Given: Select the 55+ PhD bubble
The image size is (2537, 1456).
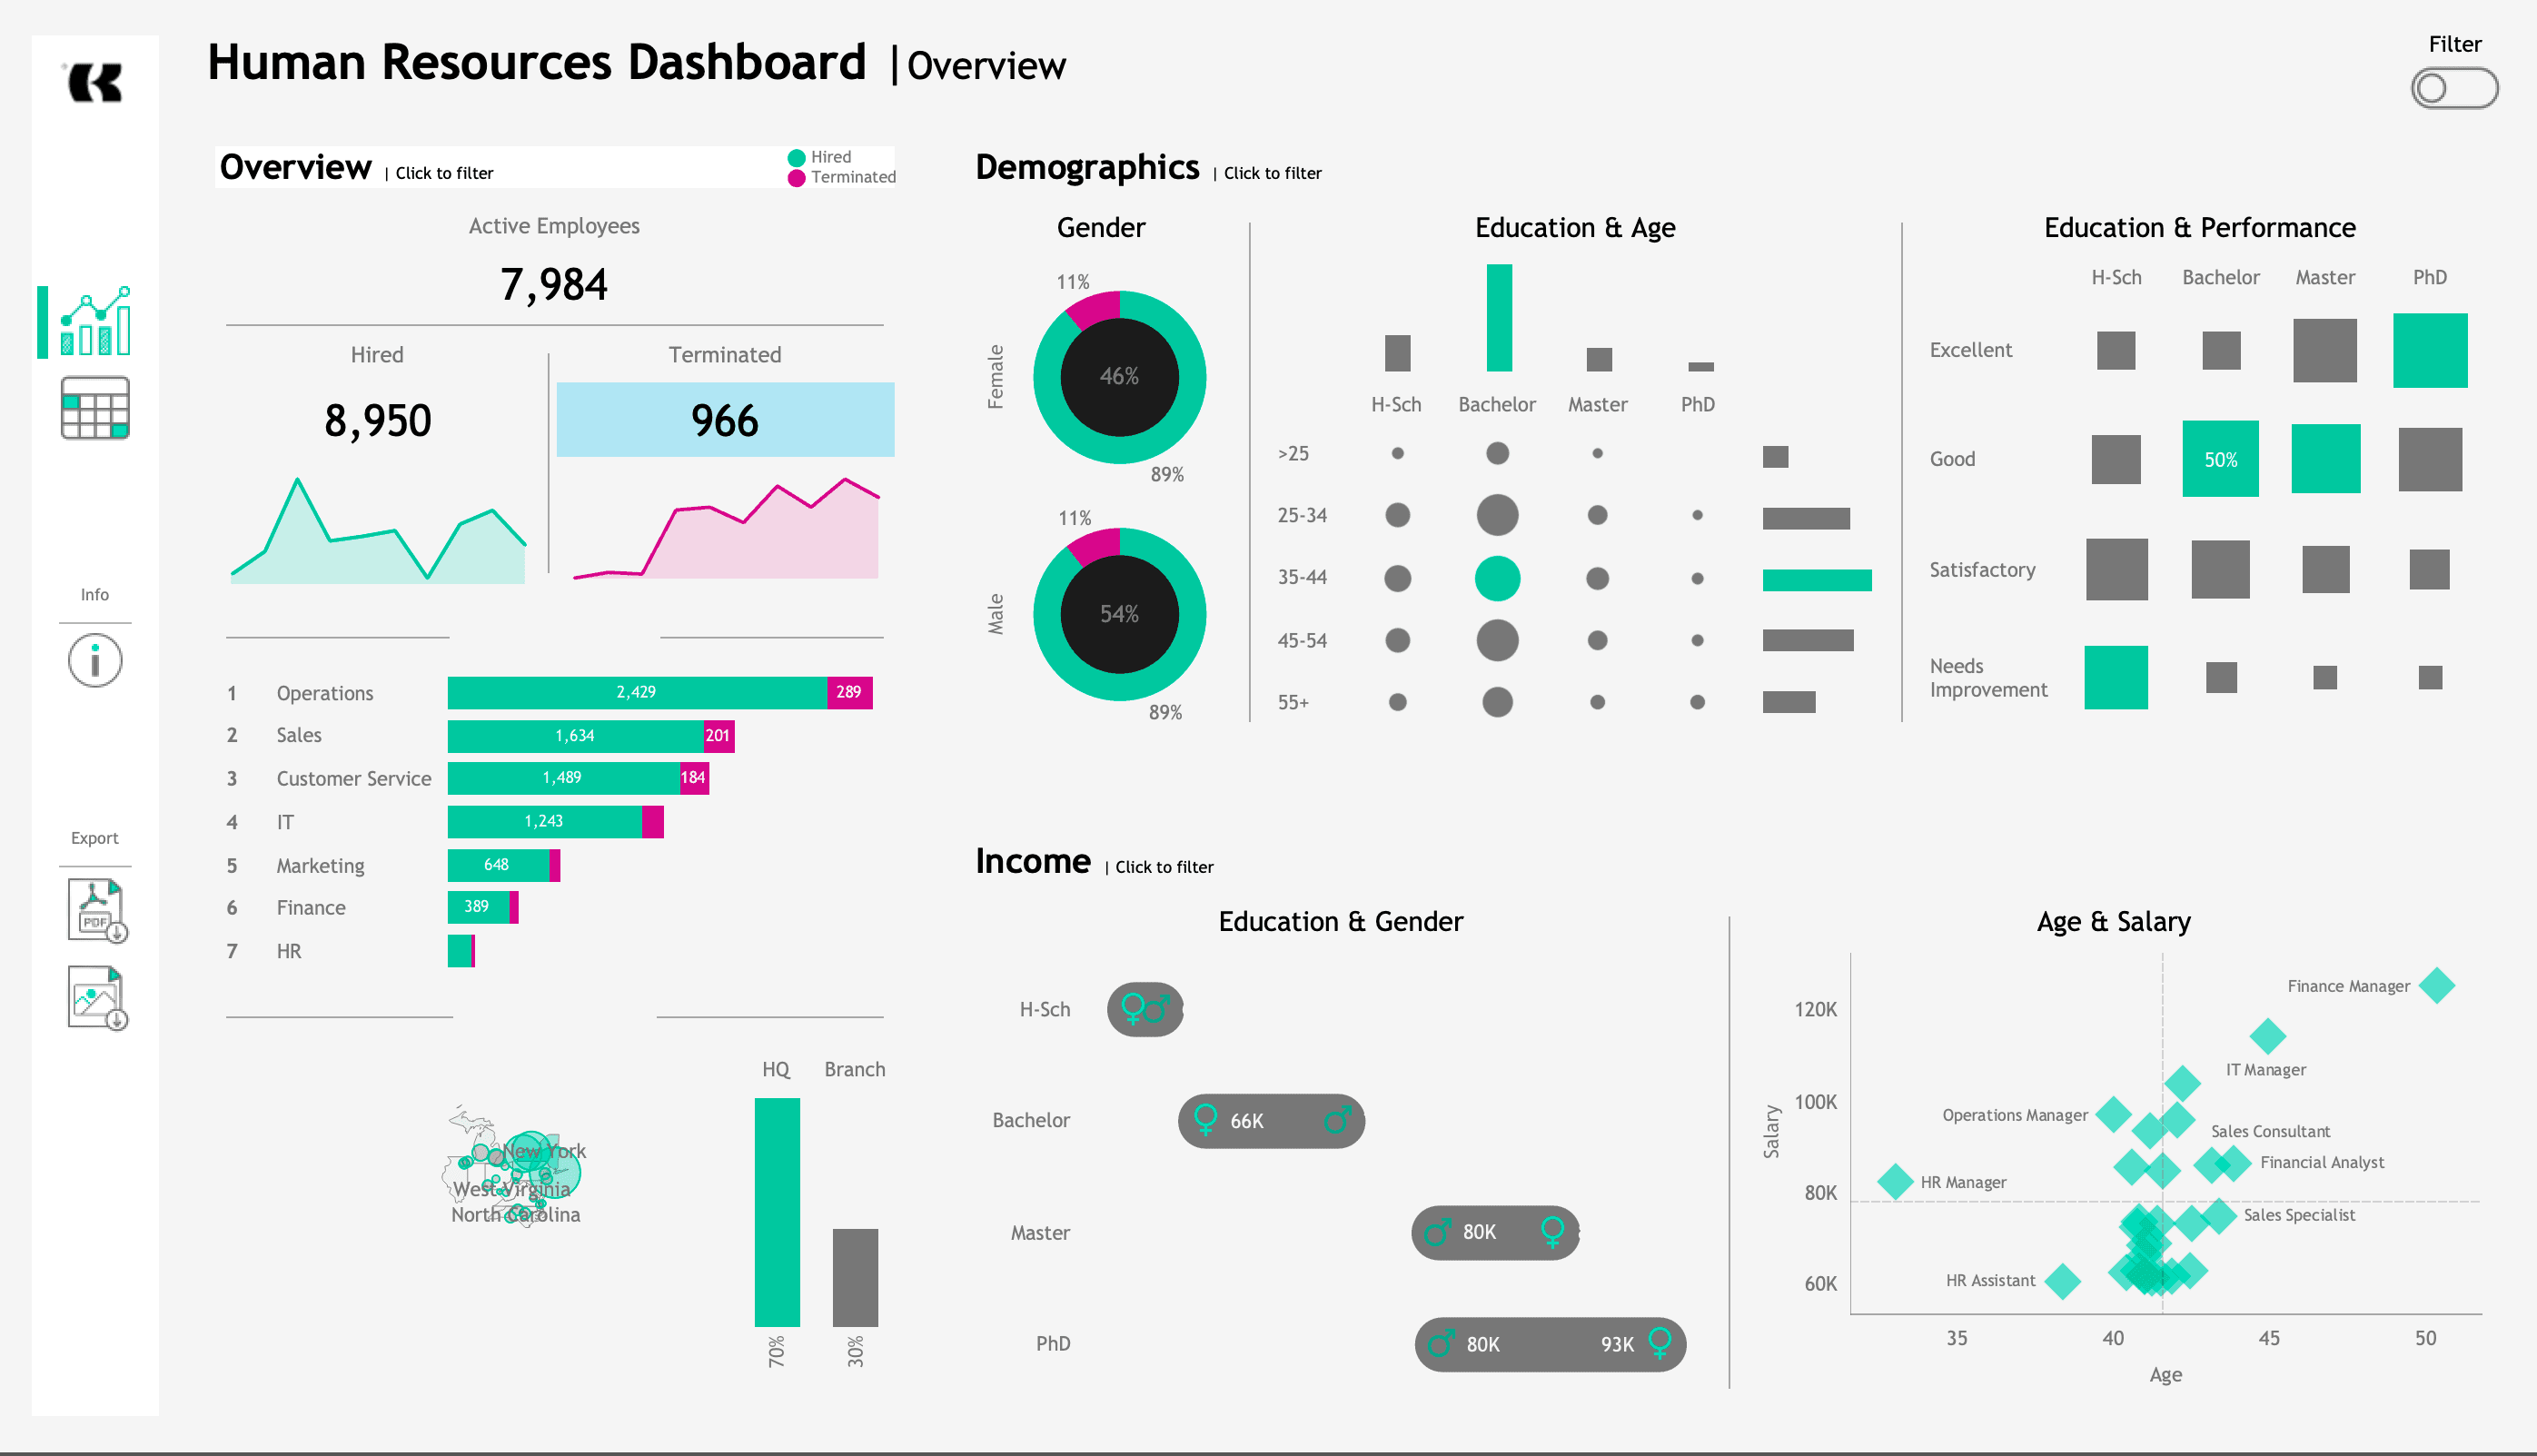Looking at the screenshot, I should tap(1697, 702).
